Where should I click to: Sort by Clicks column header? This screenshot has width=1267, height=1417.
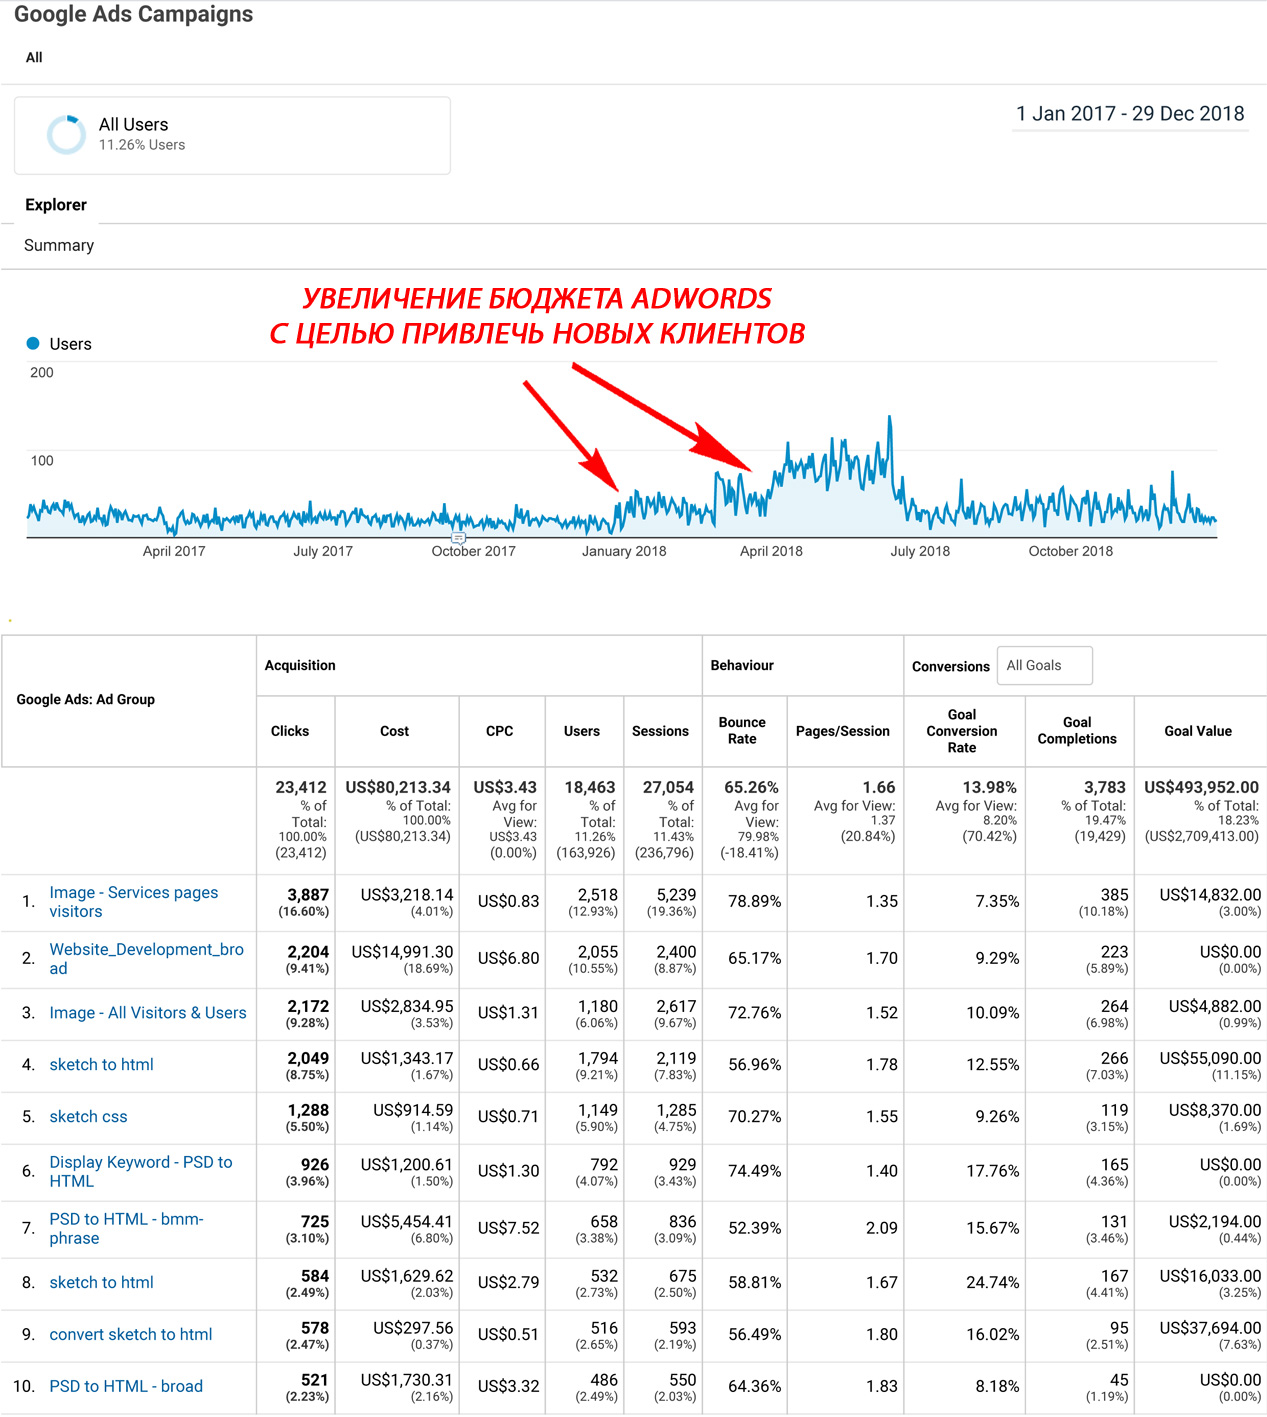coord(290,731)
